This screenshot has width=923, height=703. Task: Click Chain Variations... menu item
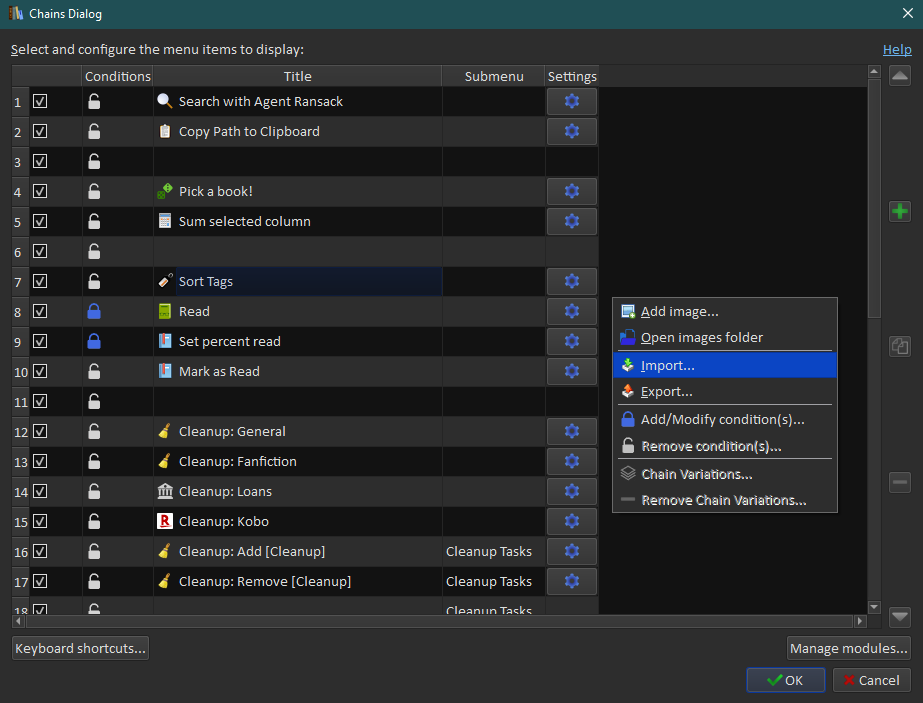[x=696, y=474]
